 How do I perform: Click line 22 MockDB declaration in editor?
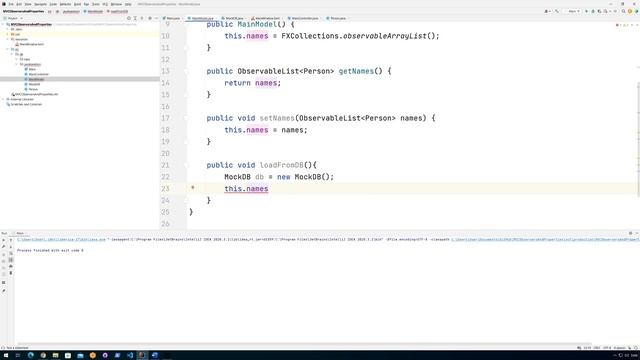tap(279, 177)
